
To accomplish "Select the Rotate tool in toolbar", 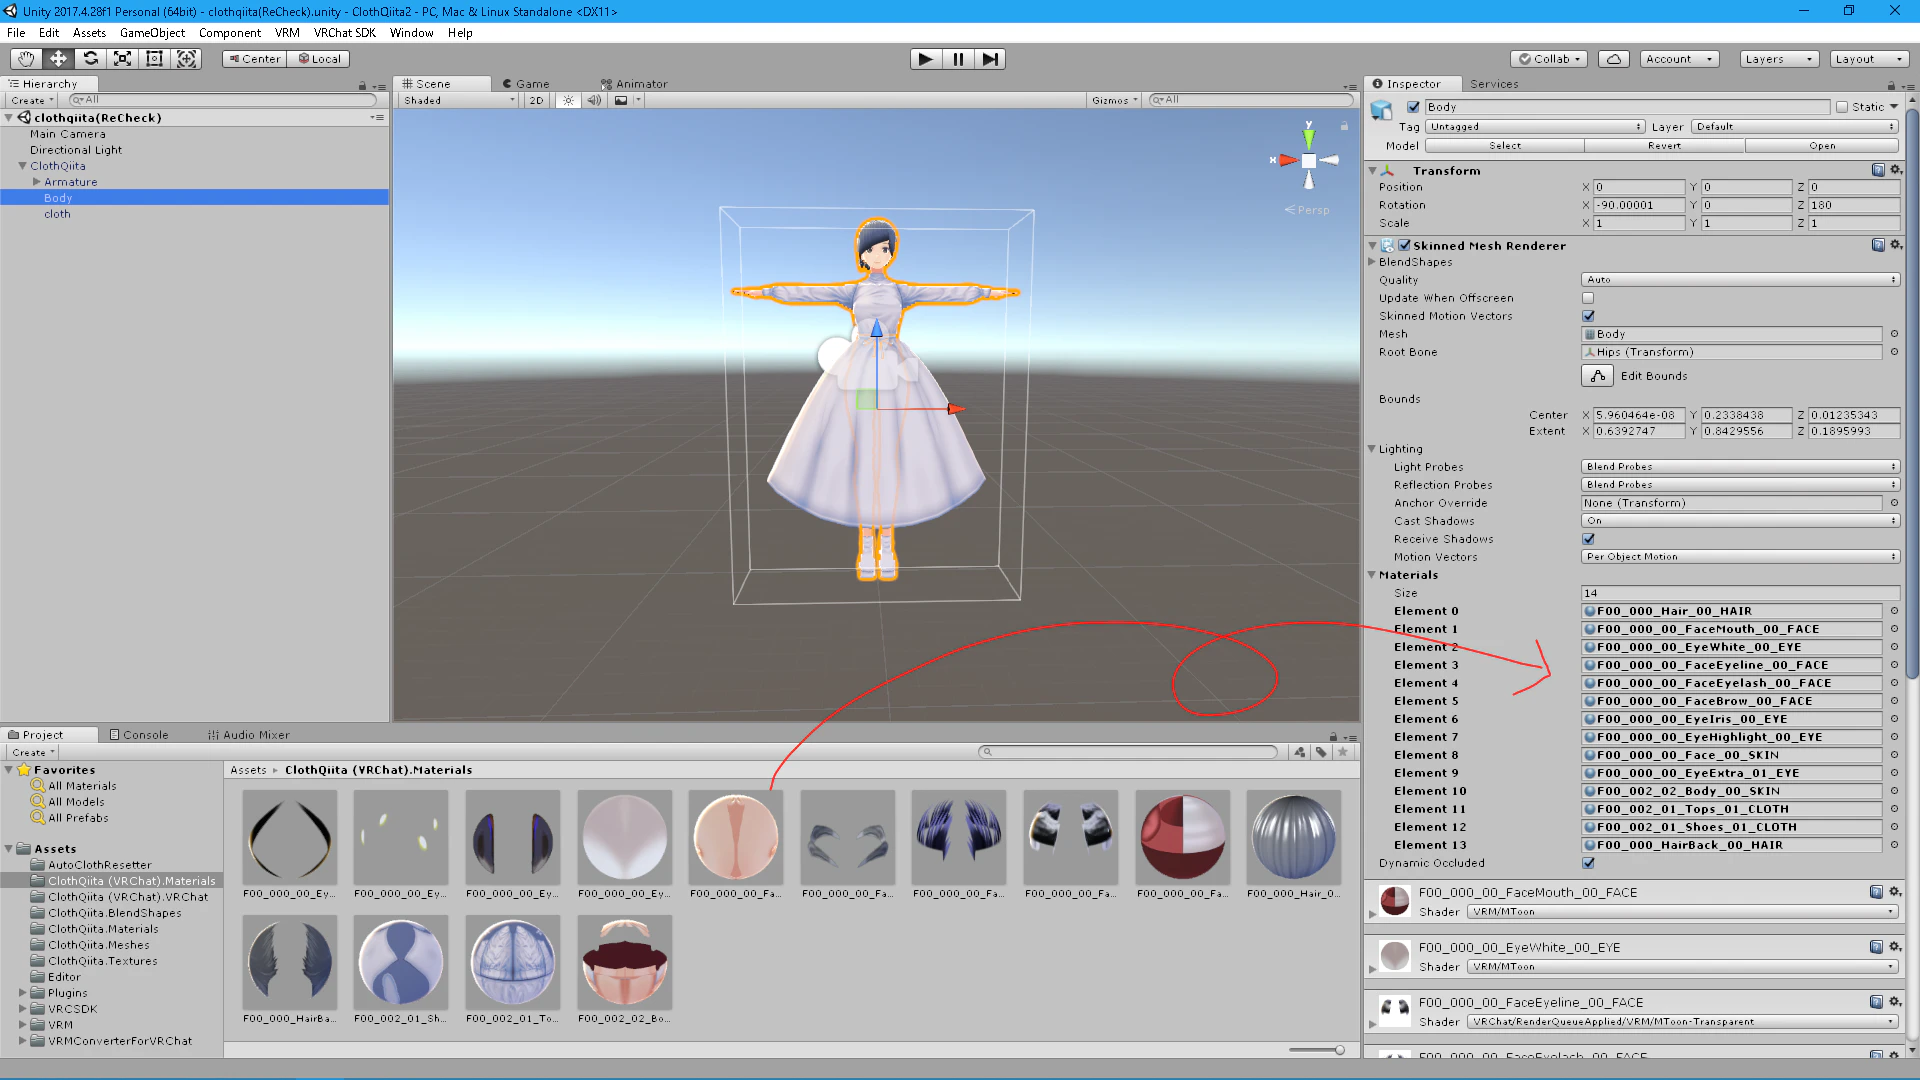I will tap(90, 59).
